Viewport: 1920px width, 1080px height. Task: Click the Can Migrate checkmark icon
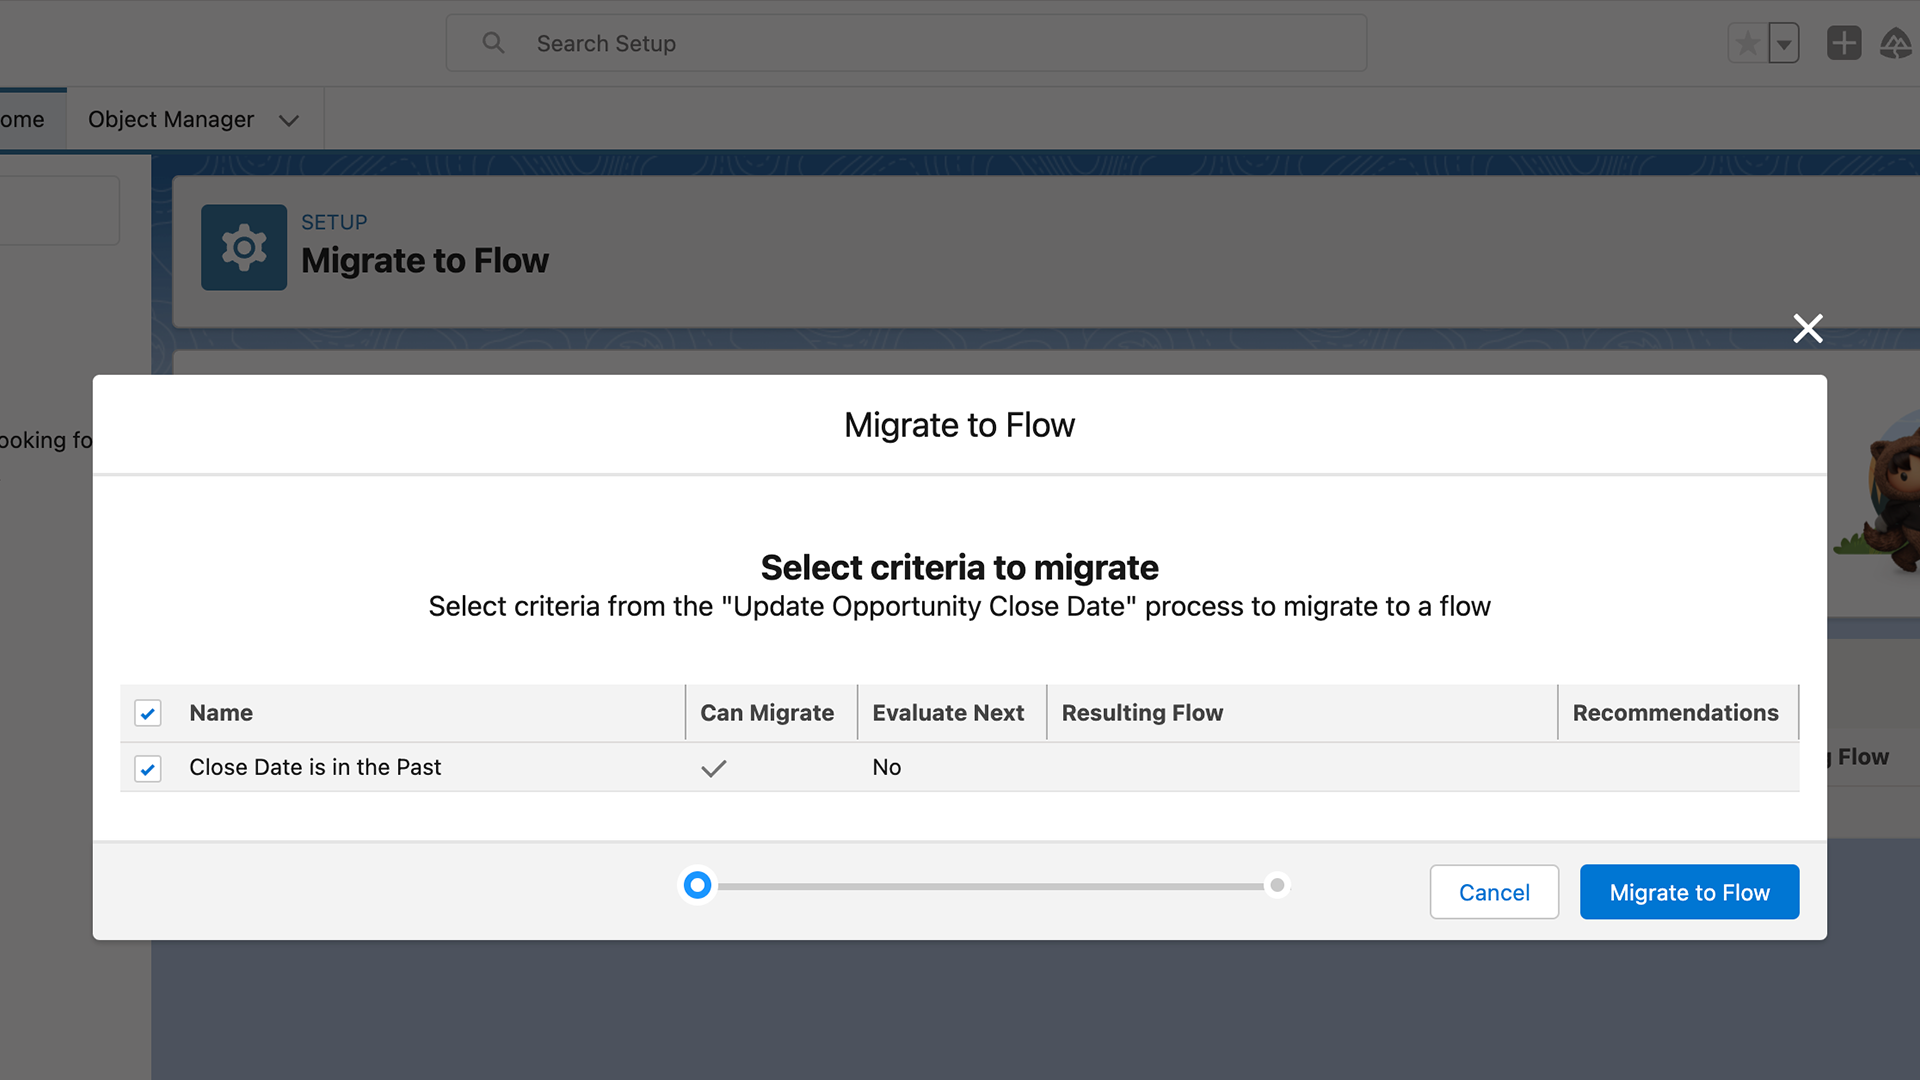(713, 768)
